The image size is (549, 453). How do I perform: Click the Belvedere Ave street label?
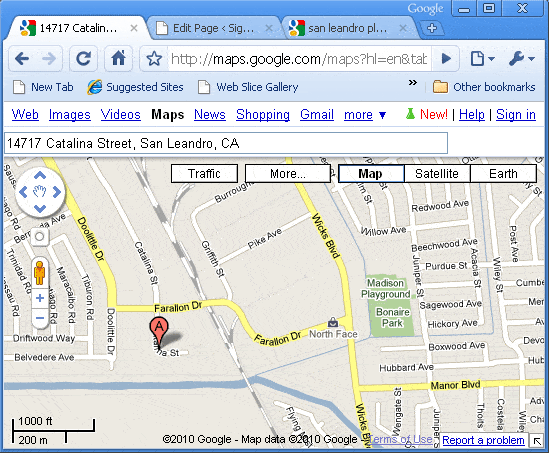[44, 357]
